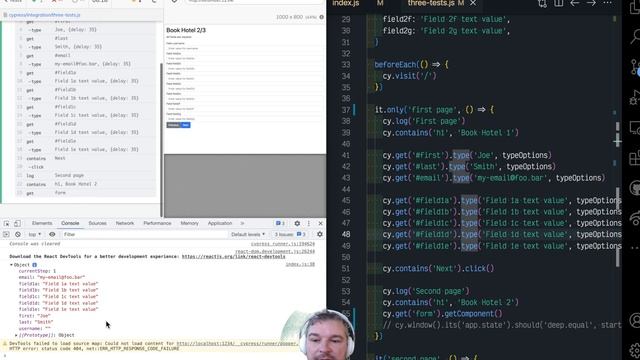
Task: Toggle the live expression eye icon
Action: pos(52,235)
